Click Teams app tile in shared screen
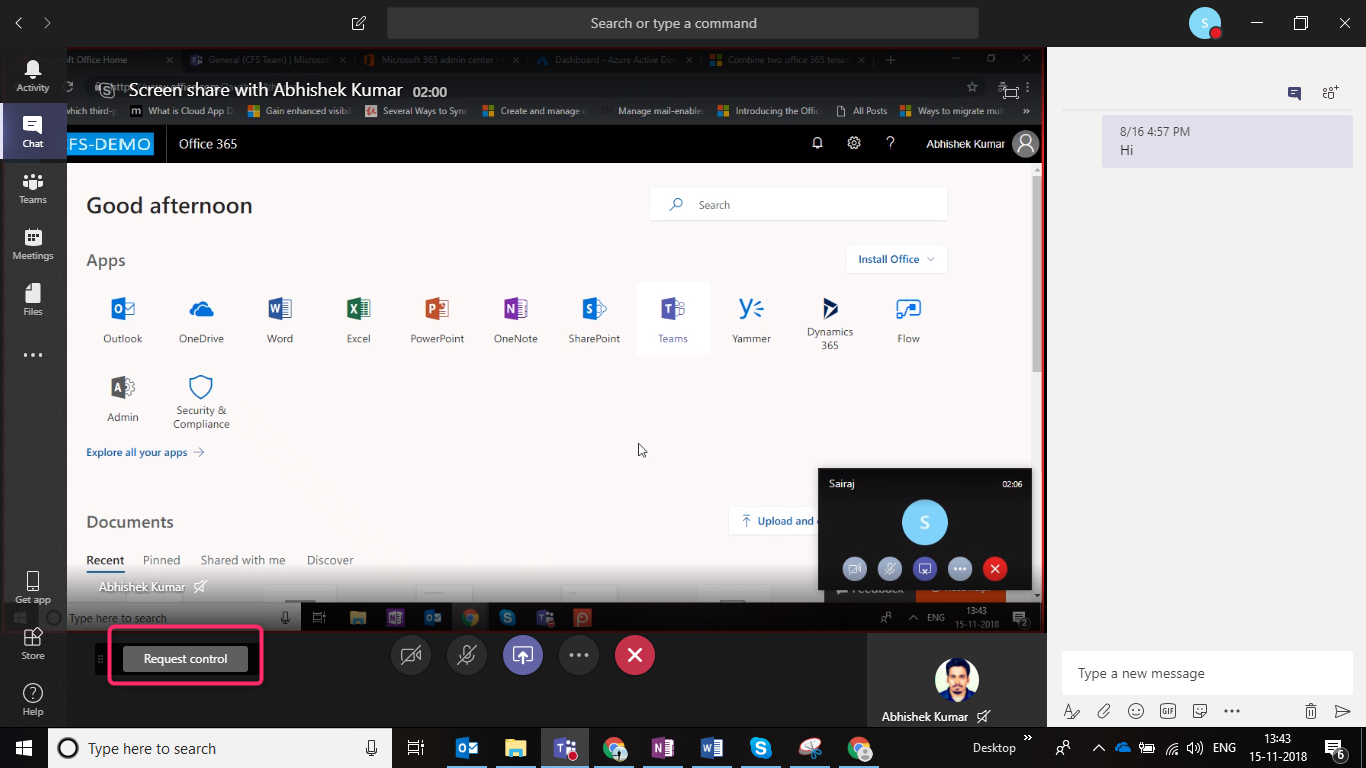Image resolution: width=1366 pixels, height=768 pixels. (673, 319)
